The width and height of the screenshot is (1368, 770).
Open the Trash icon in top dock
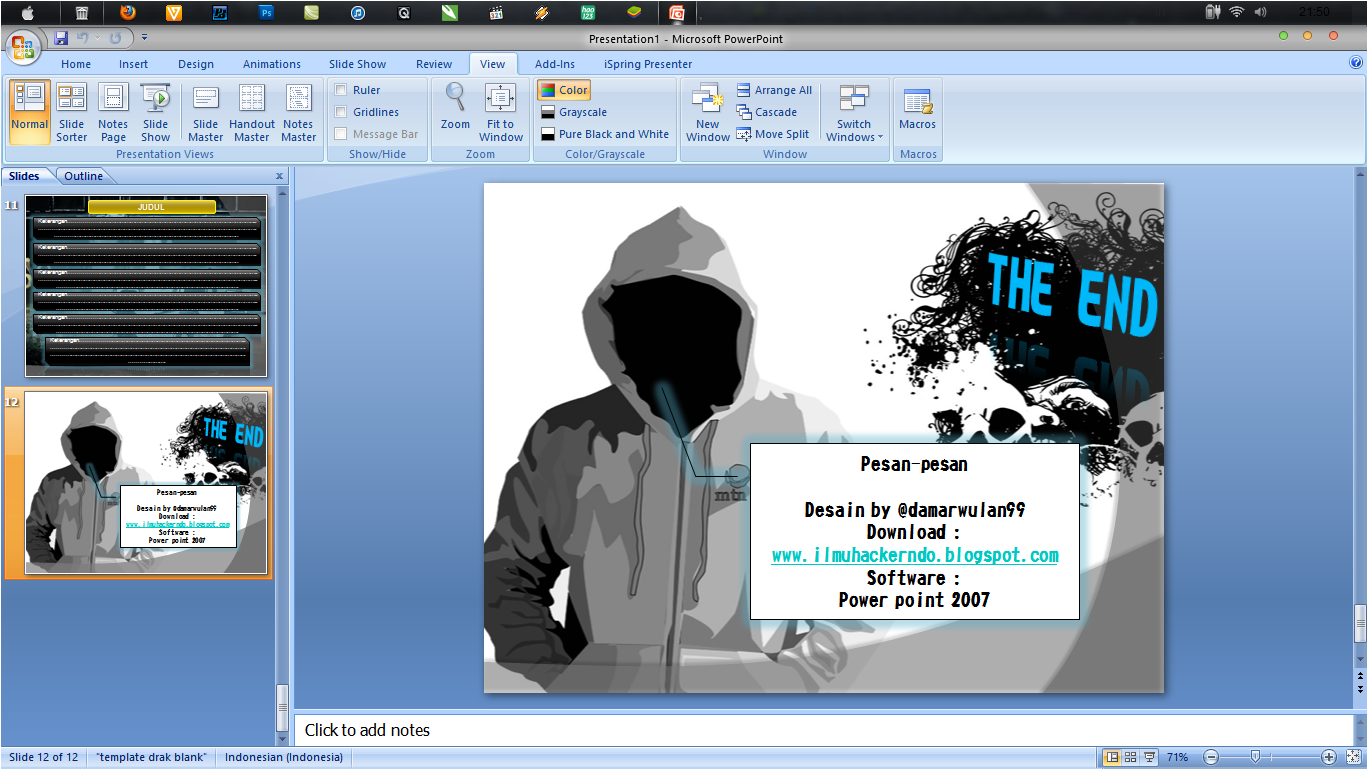pos(82,13)
